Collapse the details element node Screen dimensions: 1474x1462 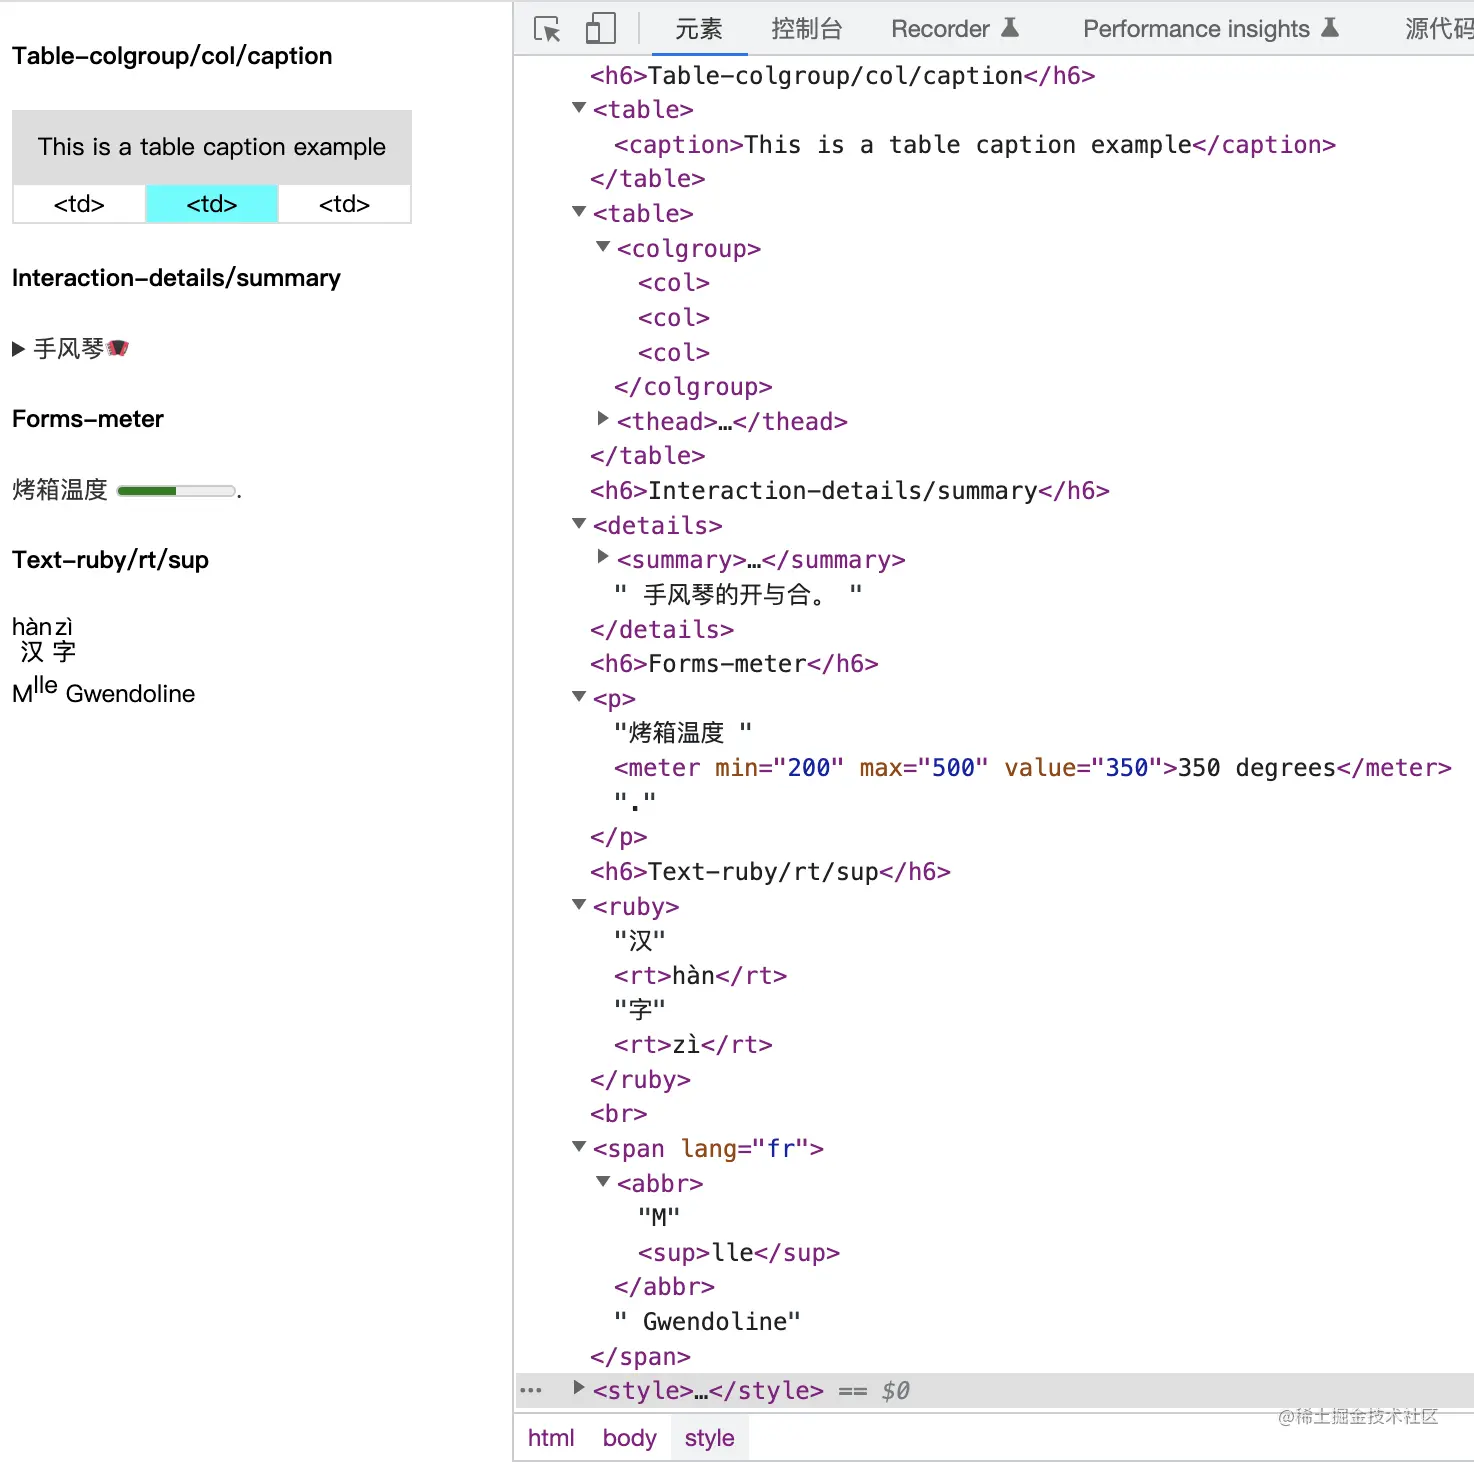coord(579,524)
